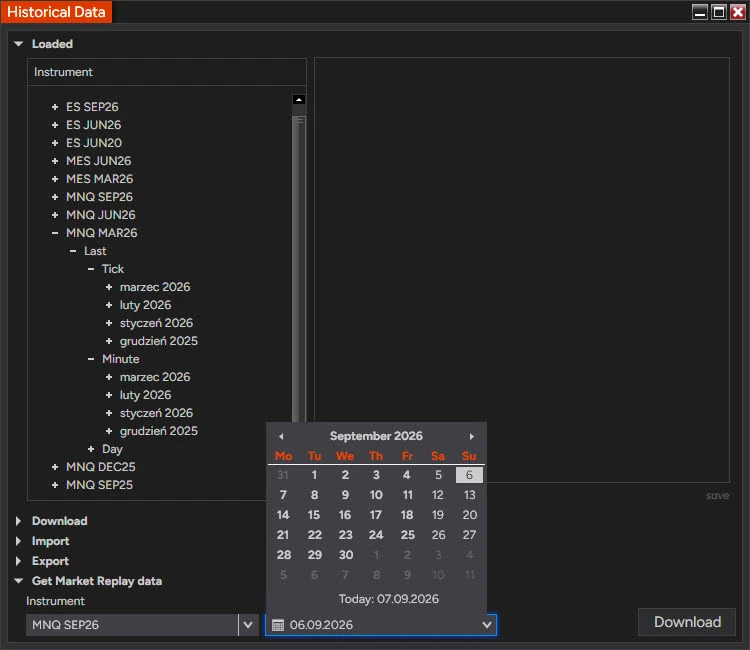Expand the Day node
Image resolution: width=750 pixels, height=650 pixels.
tap(91, 449)
